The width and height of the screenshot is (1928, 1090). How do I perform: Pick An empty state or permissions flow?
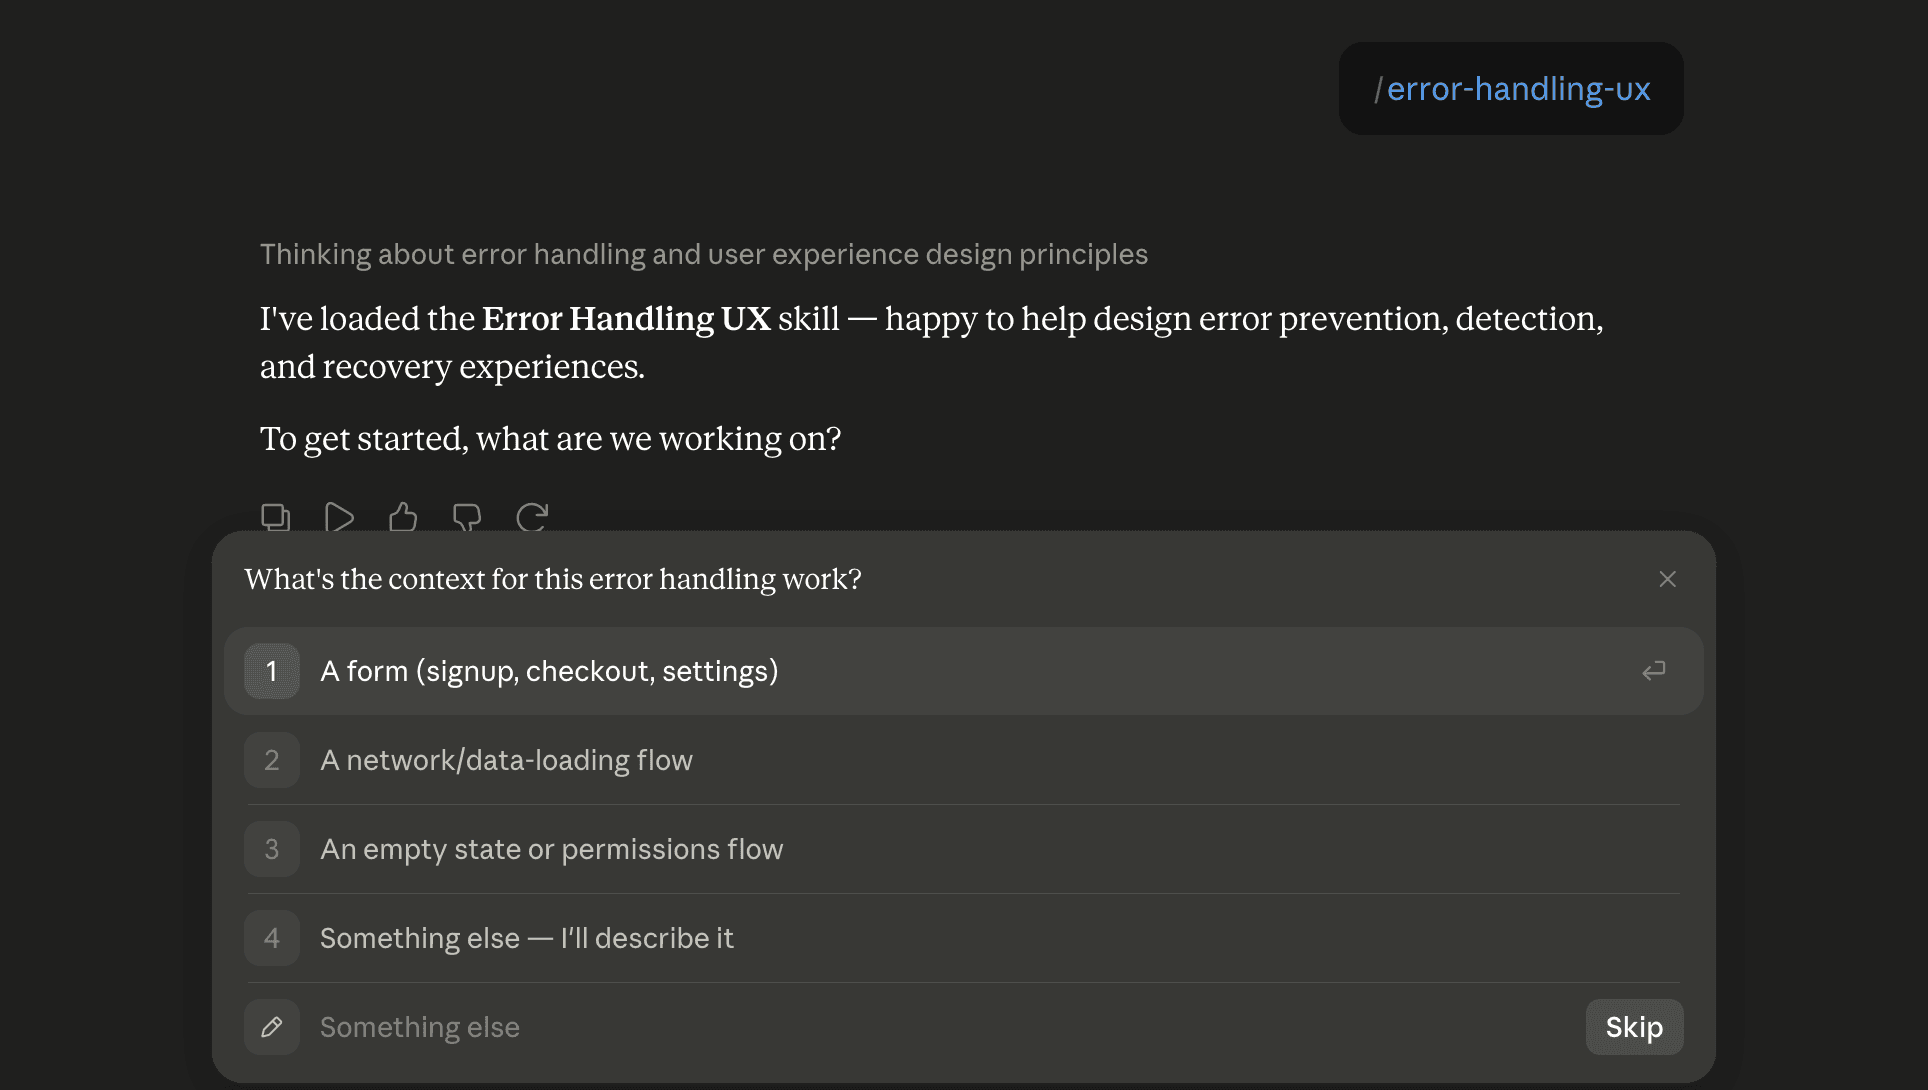pyautogui.click(x=963, y=849)
